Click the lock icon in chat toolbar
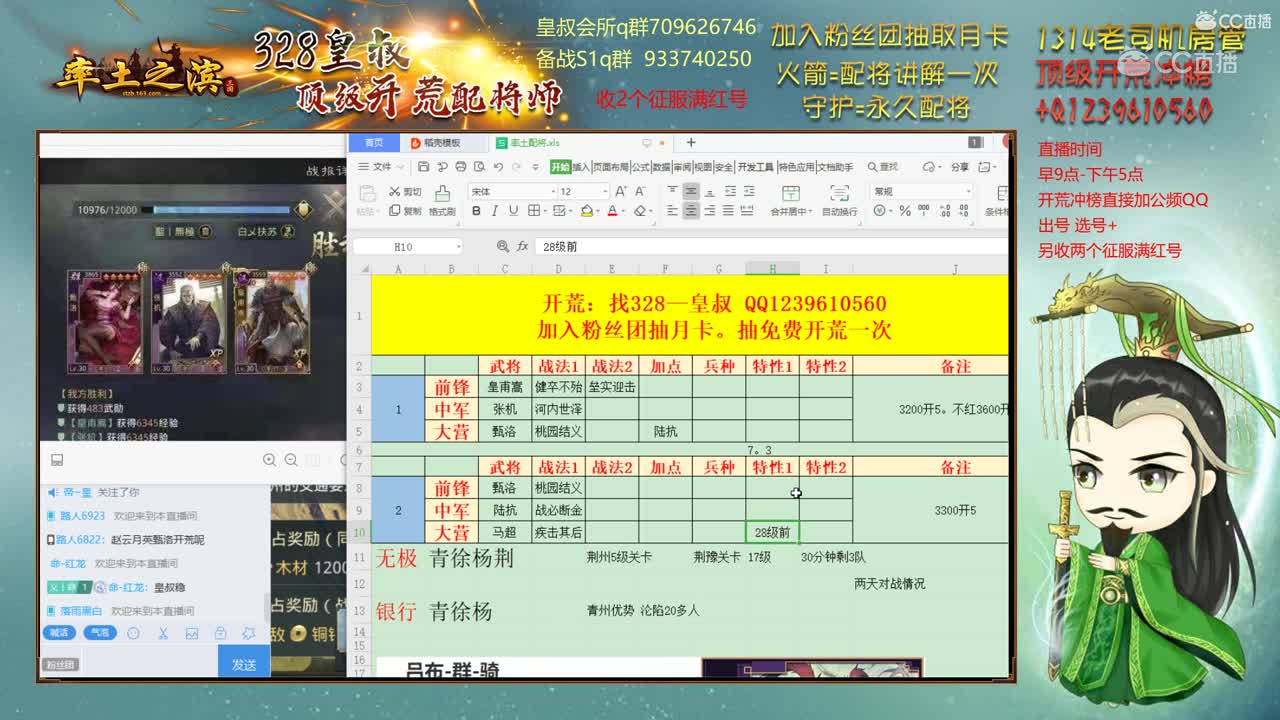This screenshot has width=1280, height=720. pyautogui.click(x=221, y=633)
